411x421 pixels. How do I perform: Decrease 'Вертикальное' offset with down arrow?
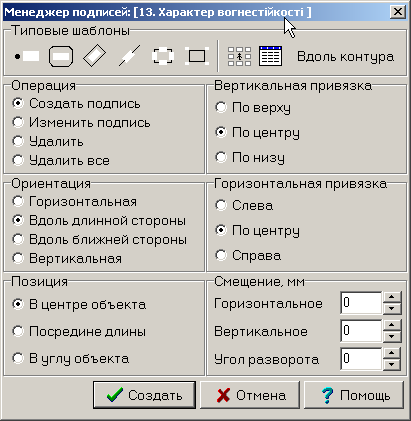tap(392, 337)
